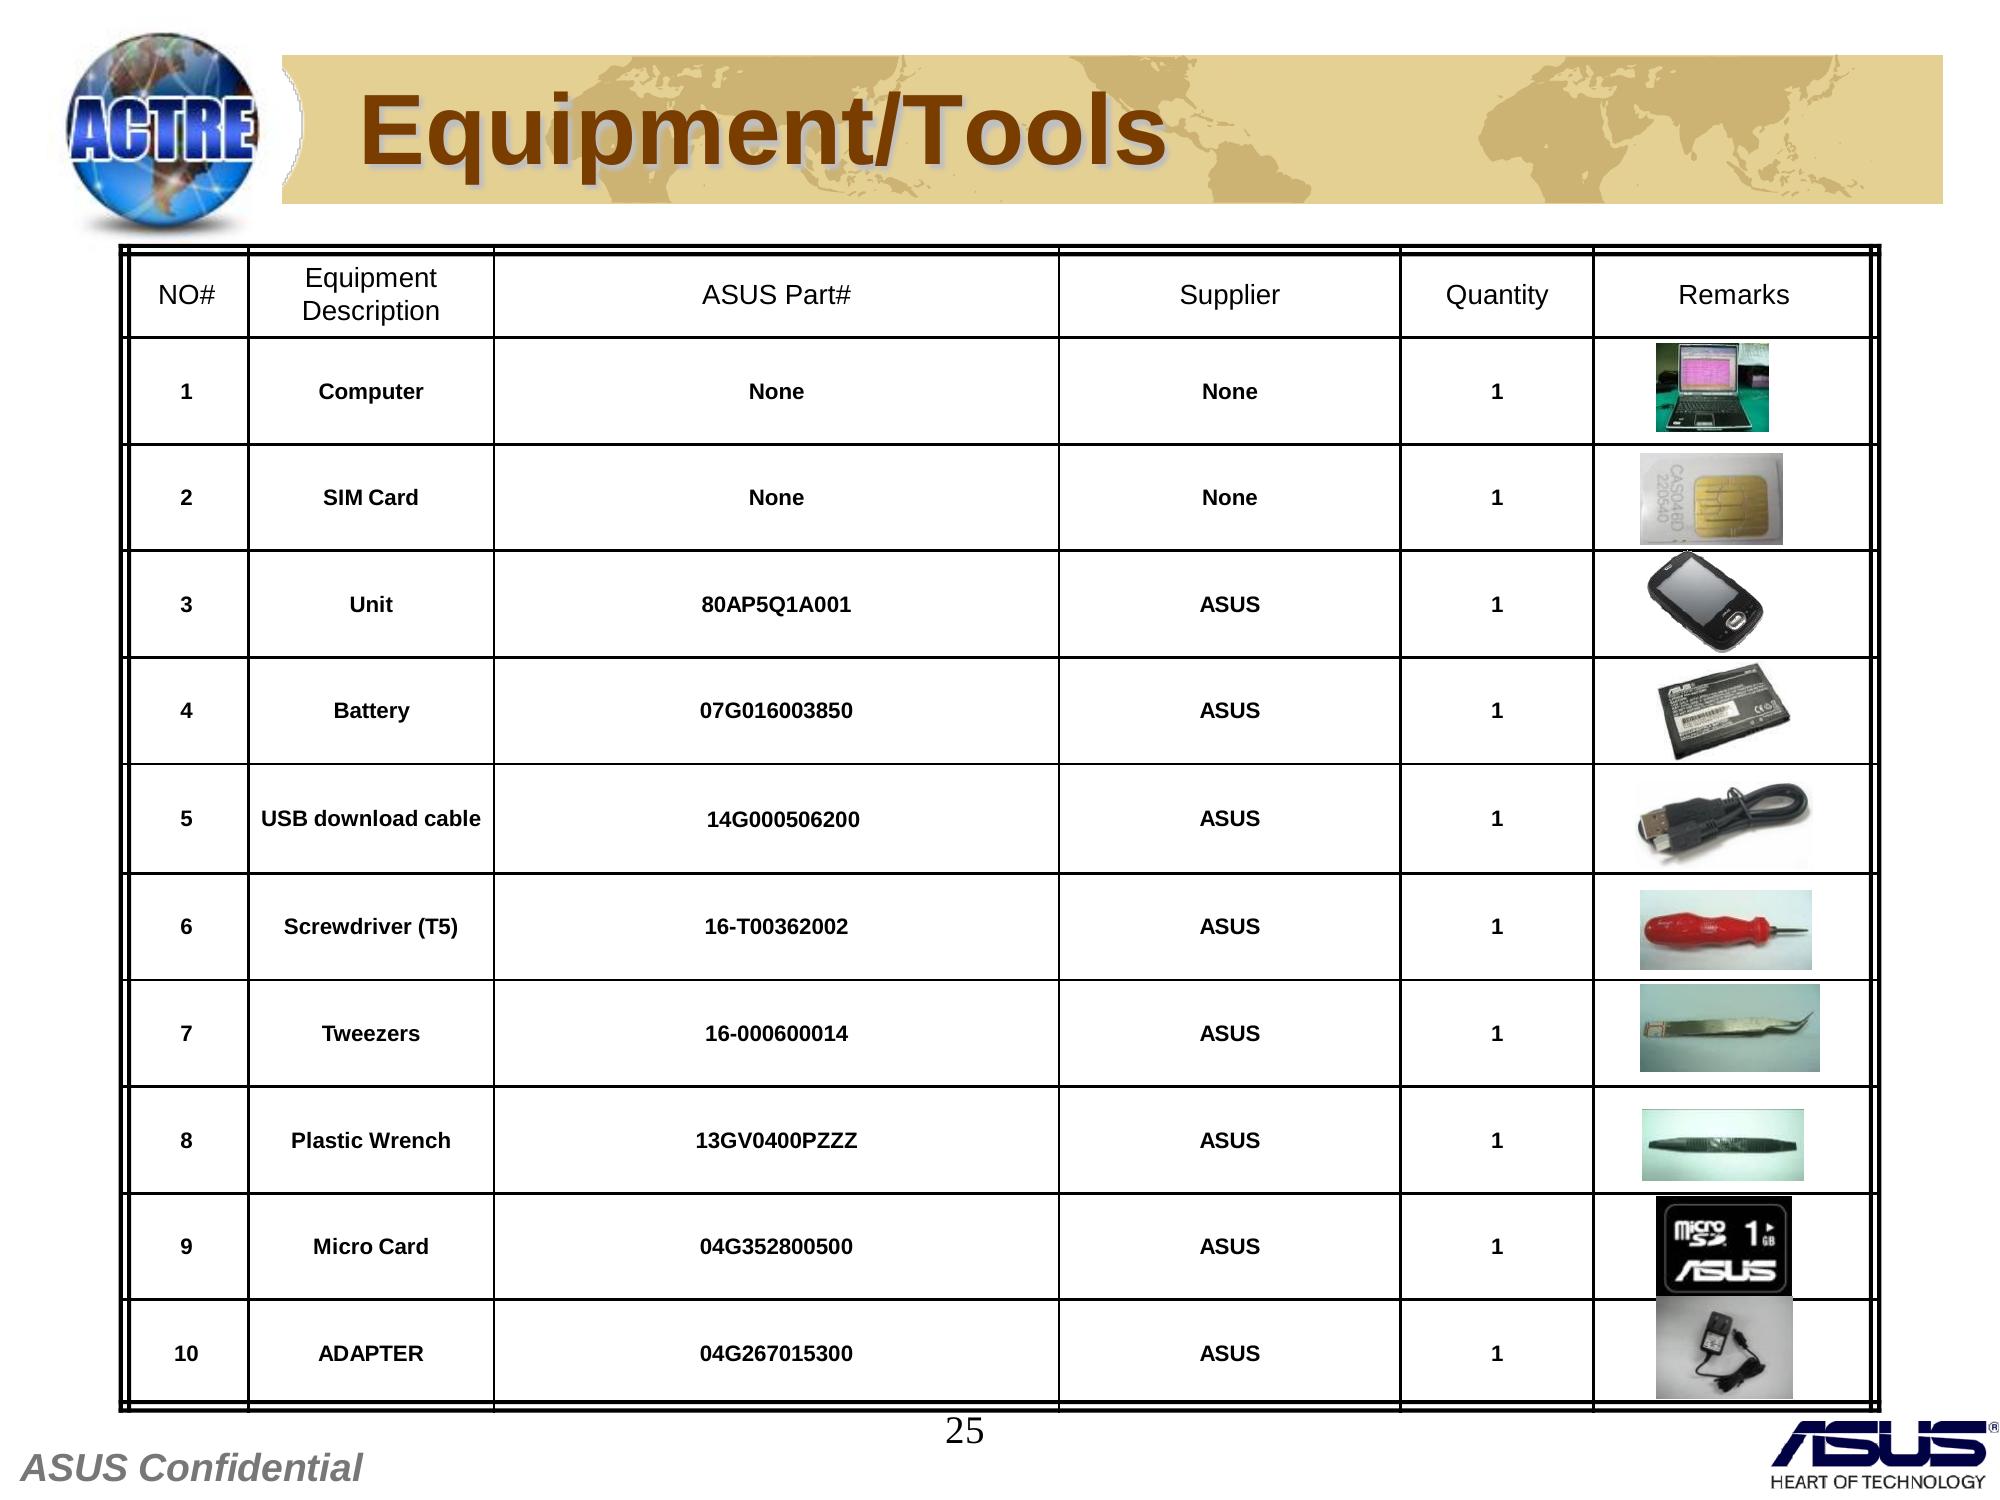Open the USB download cable photo
This screenshot has width=2000, height=1500.
coord(1723,823)
